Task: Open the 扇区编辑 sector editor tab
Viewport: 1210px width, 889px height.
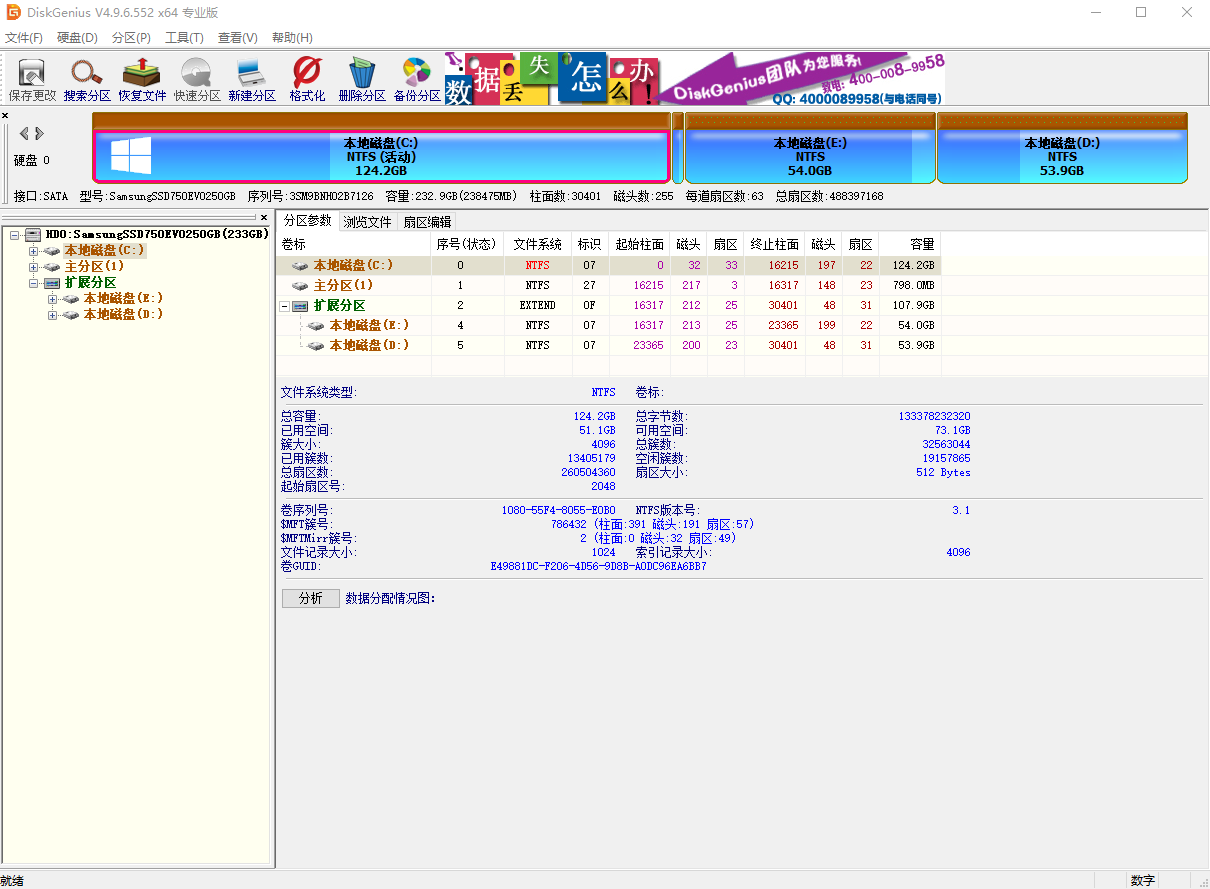Action: (x=427, y=220)
